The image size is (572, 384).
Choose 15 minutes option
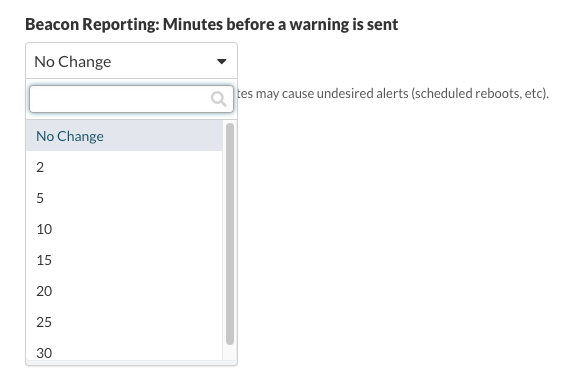pos(124,260)
